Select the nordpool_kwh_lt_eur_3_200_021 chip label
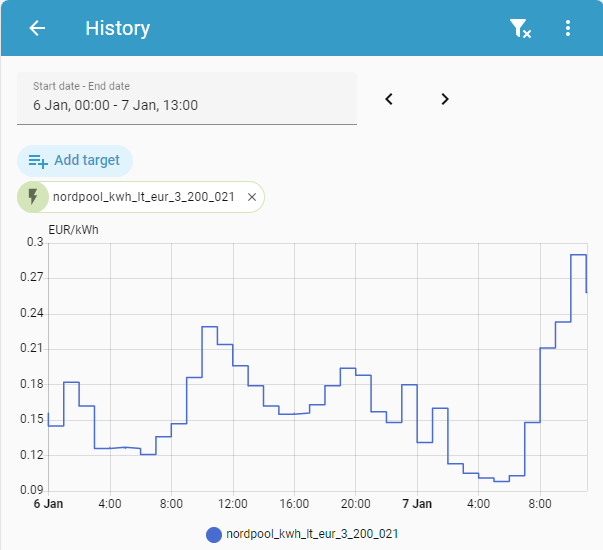603x550 pixels. click(143, 197)
